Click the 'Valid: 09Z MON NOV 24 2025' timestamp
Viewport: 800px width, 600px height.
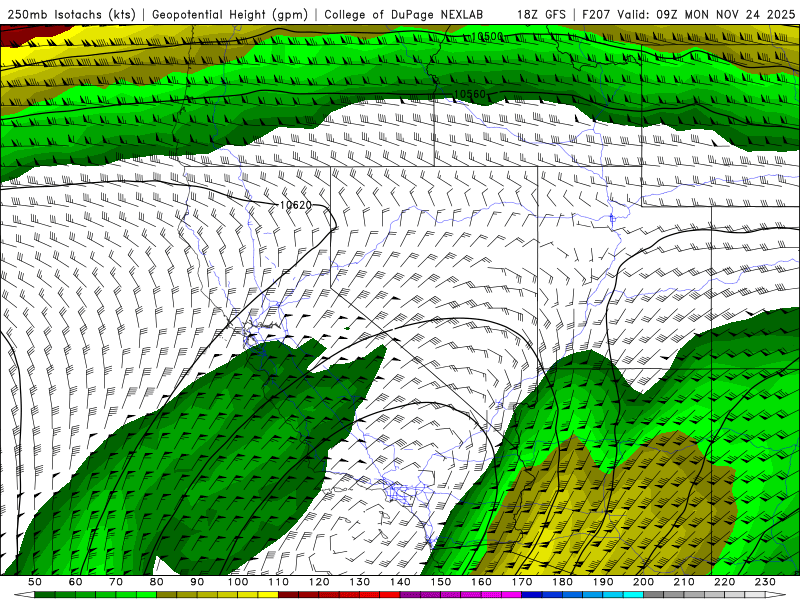706,14
